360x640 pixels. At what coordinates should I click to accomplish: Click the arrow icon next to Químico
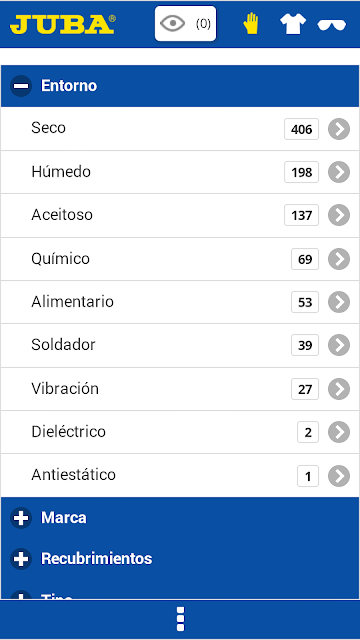coord(339,259)
